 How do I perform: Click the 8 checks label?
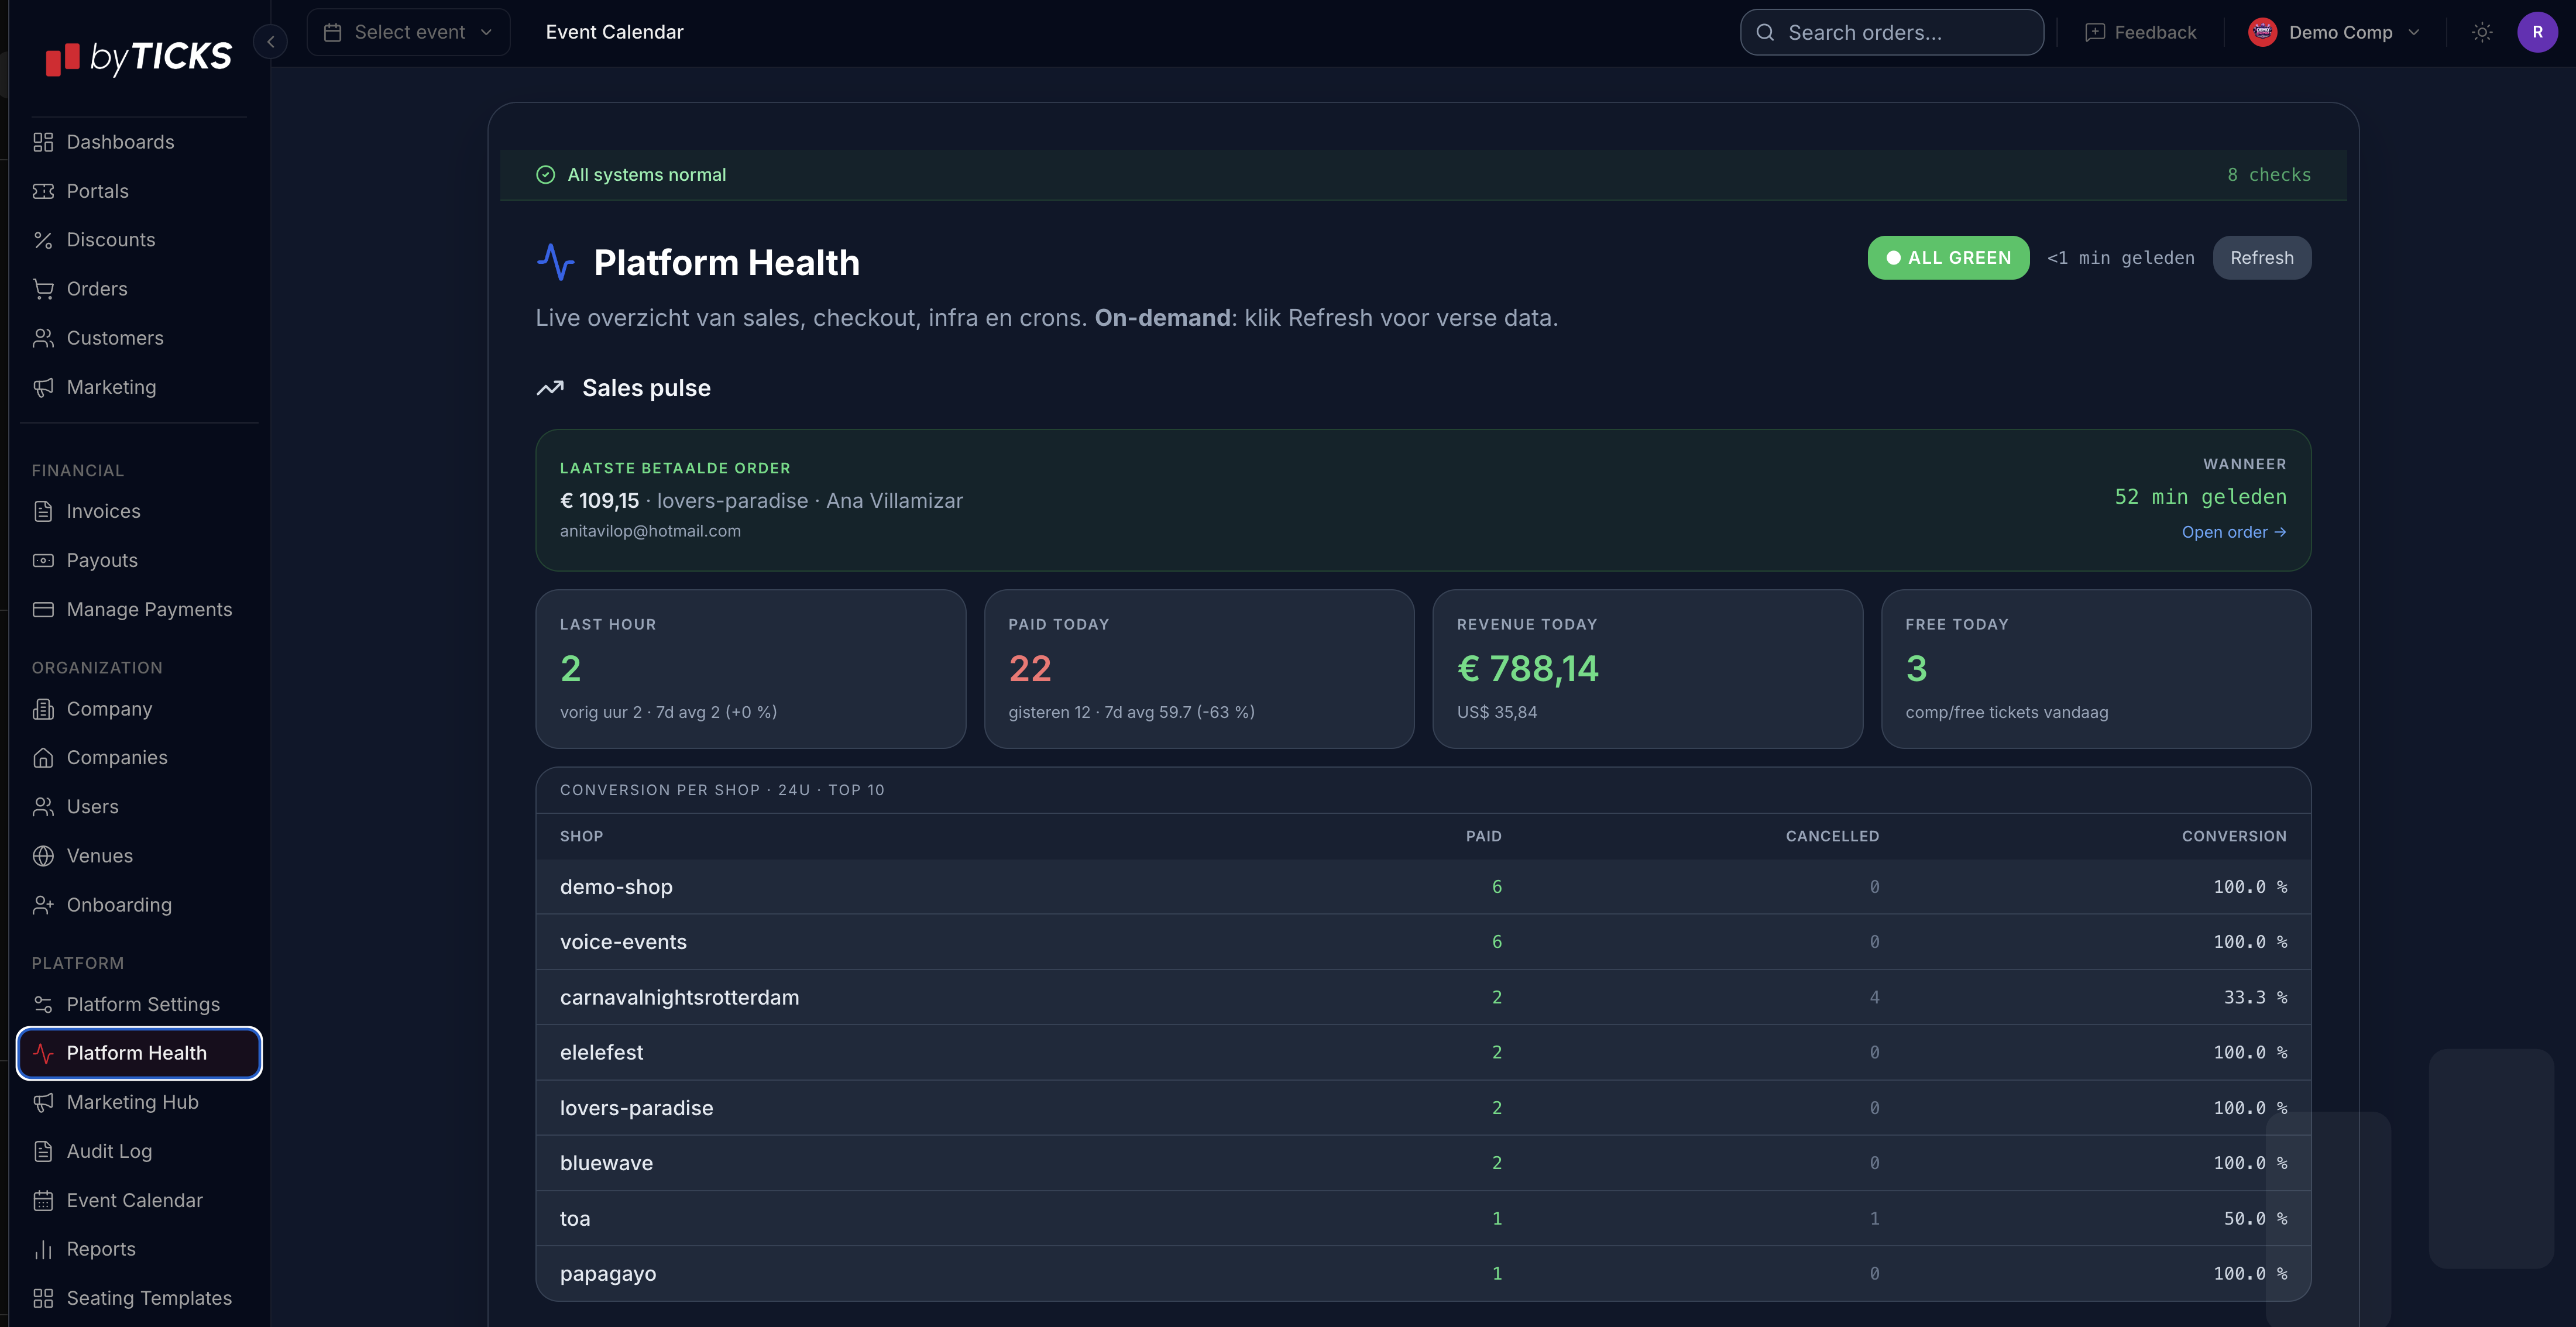(x=2268, y=175)
